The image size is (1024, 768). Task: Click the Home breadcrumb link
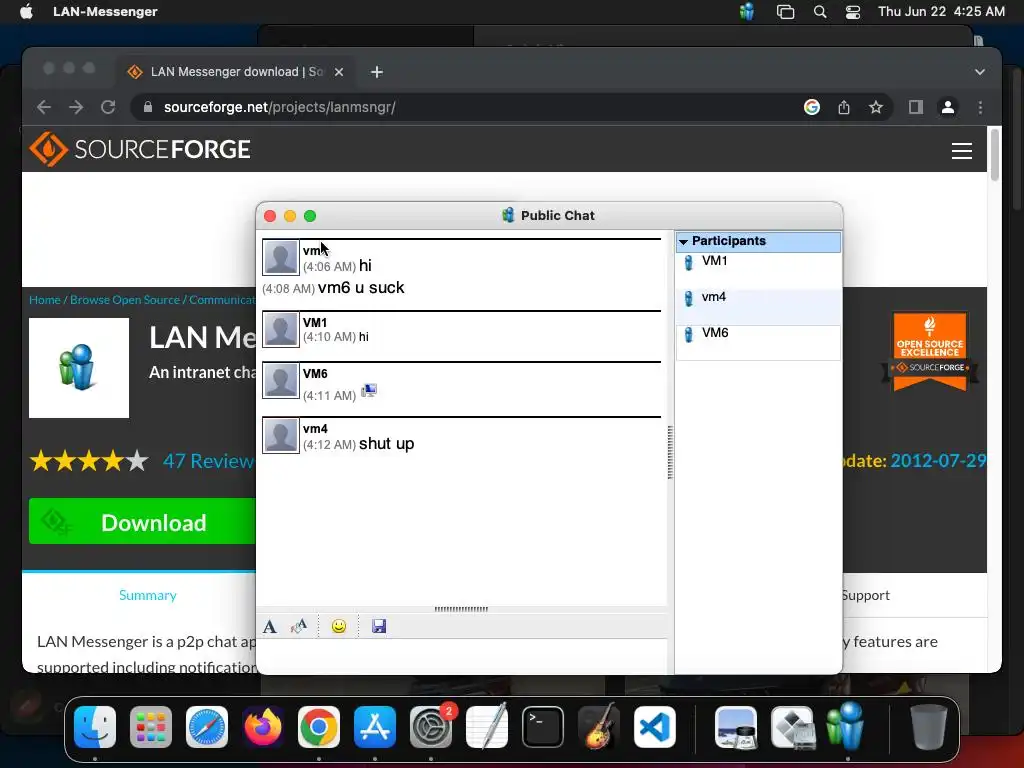coord(44,300)
